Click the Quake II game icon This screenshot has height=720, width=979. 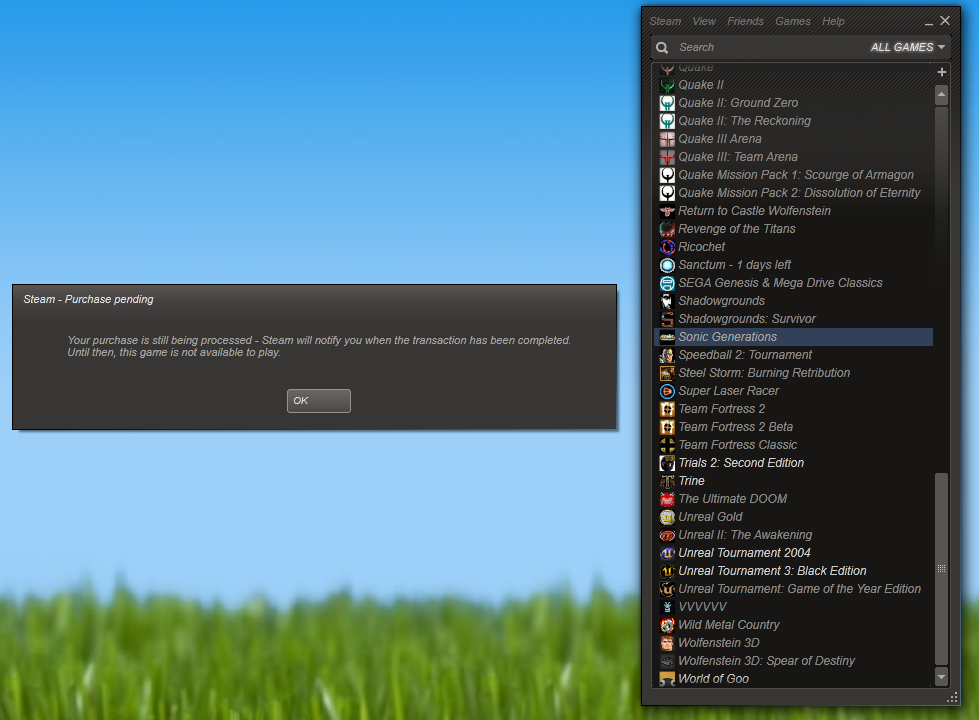pos(667,85)
